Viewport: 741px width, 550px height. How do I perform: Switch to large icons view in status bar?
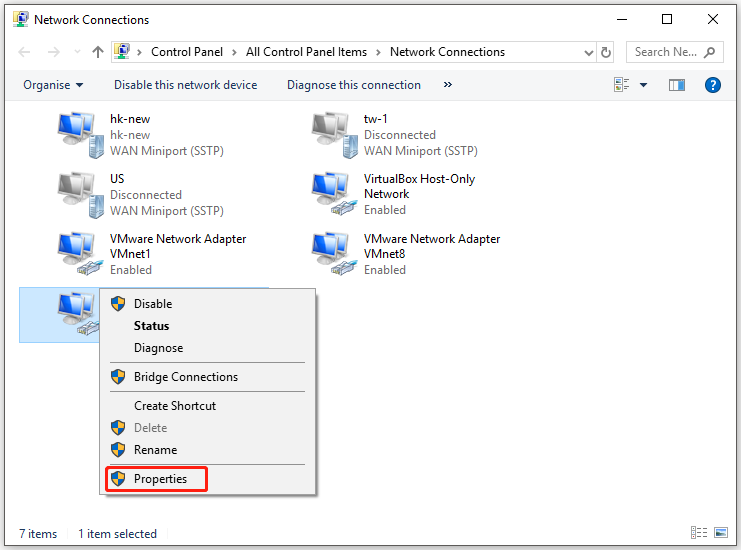pos(721,533)
